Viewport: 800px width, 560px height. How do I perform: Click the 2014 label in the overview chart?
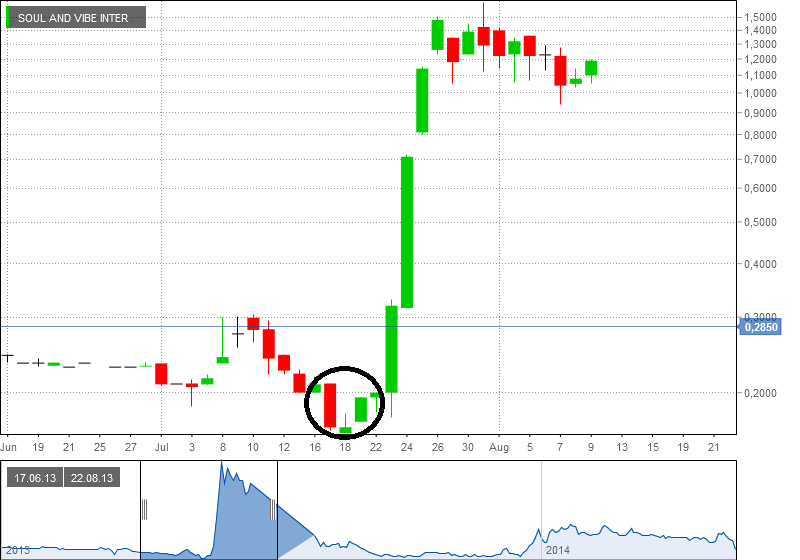click(x=557, y=550)
